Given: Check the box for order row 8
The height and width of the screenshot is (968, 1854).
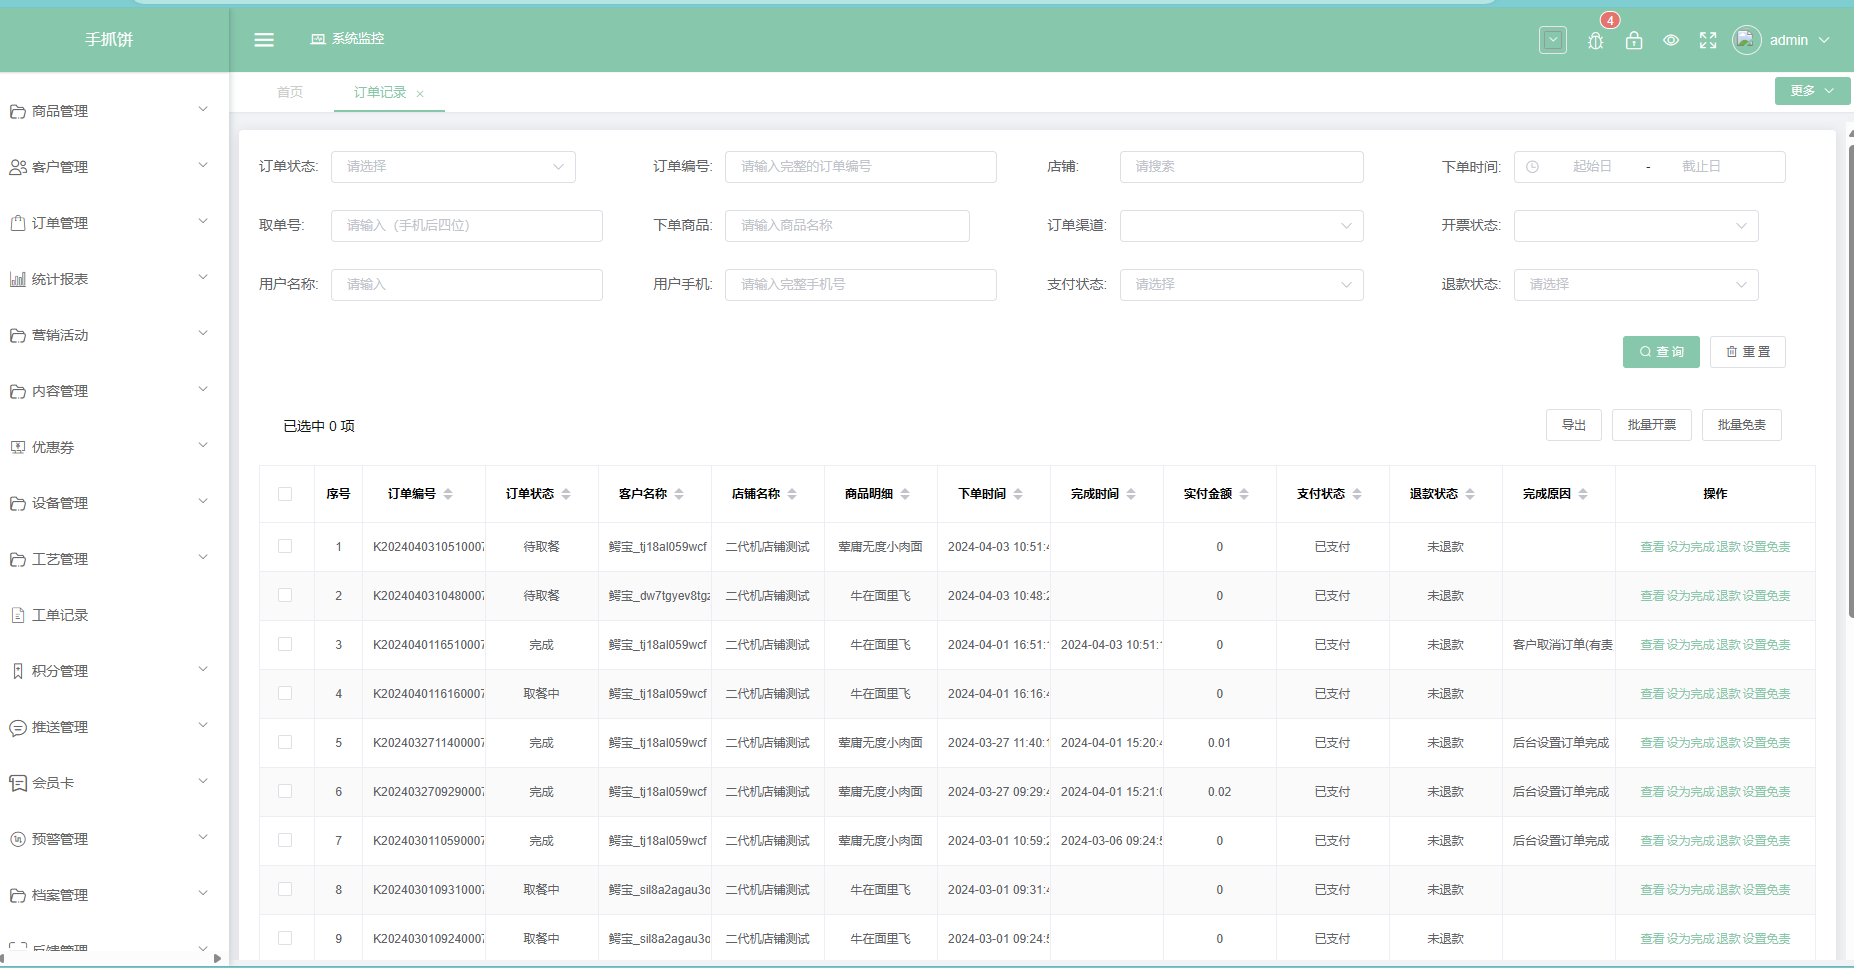Looking at the screenshot, I should 285,889.
